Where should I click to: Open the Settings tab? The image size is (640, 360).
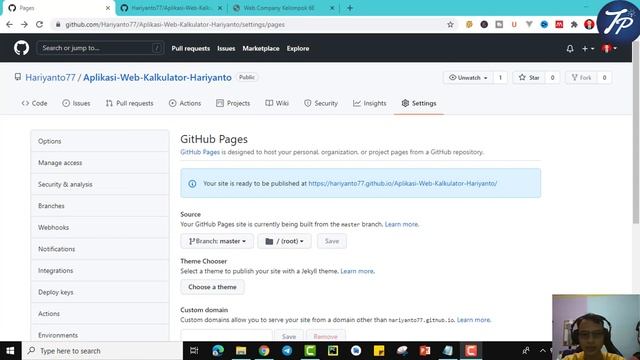[x=419, y=103]
